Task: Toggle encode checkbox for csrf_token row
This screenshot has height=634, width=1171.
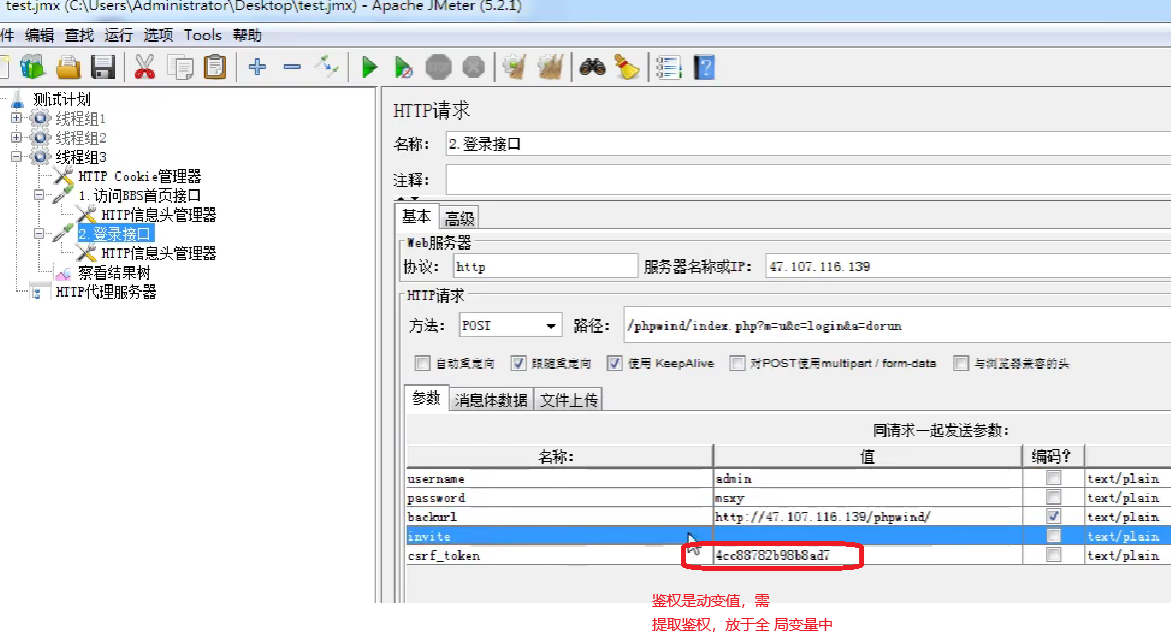Action: (x=1053, y=555)
